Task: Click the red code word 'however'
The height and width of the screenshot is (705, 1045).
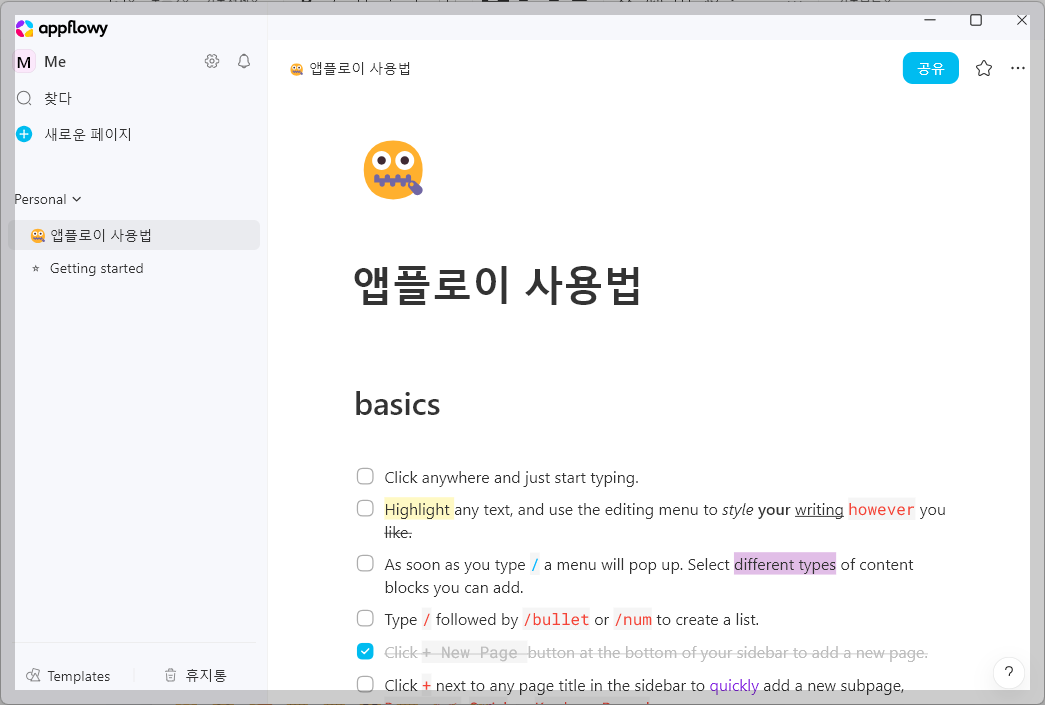Action: (x=881, y=509)
